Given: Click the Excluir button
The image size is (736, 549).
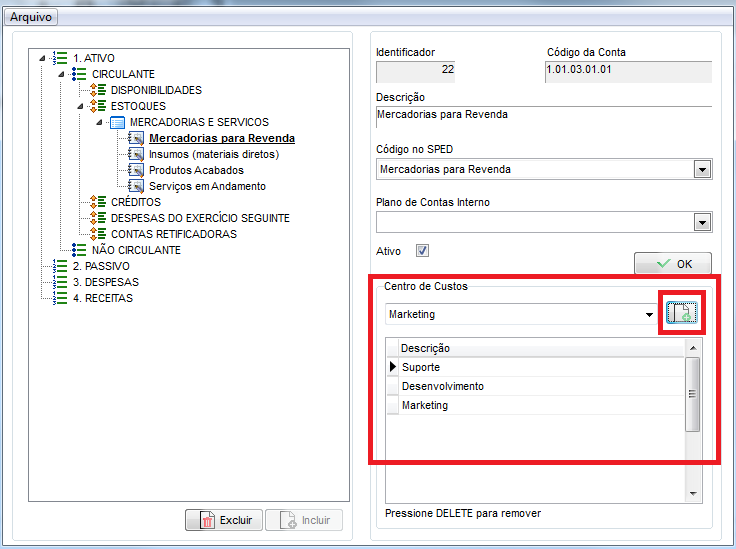Looking at the screenshot, I should [x=224, y=520].
